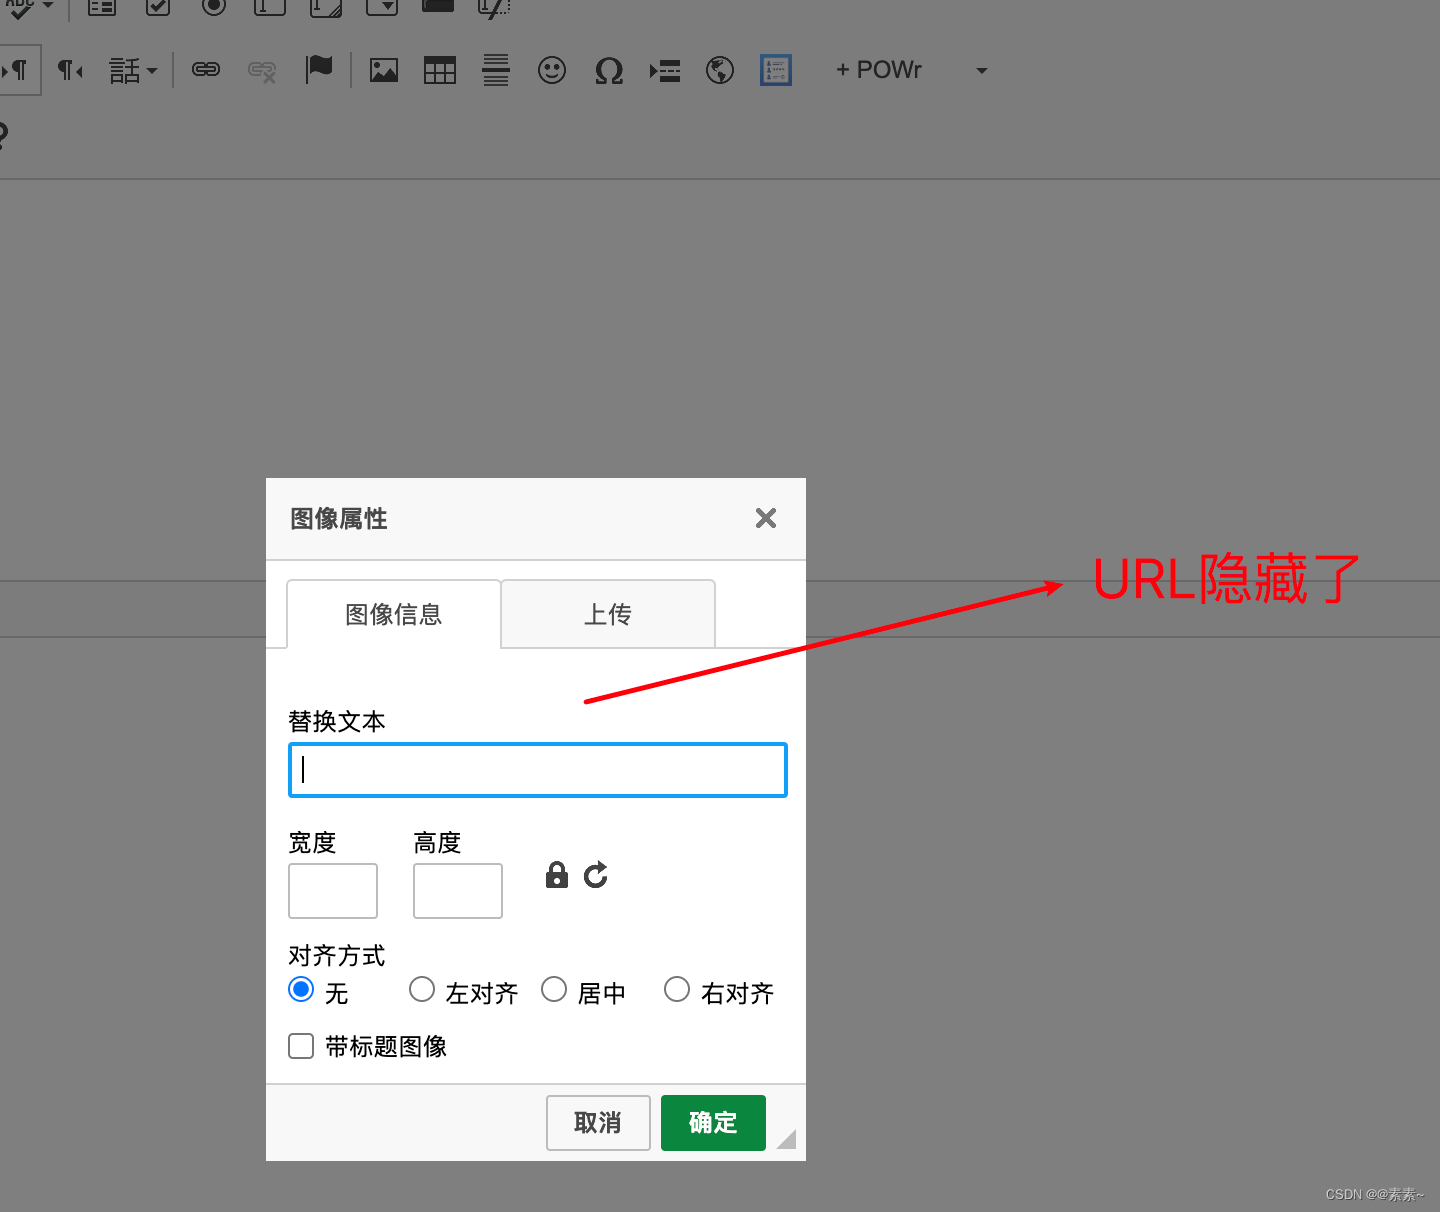Viewport: 1440px width, 1212px height.
Task: Select the 右对齐 radio button
Action: 677,989
